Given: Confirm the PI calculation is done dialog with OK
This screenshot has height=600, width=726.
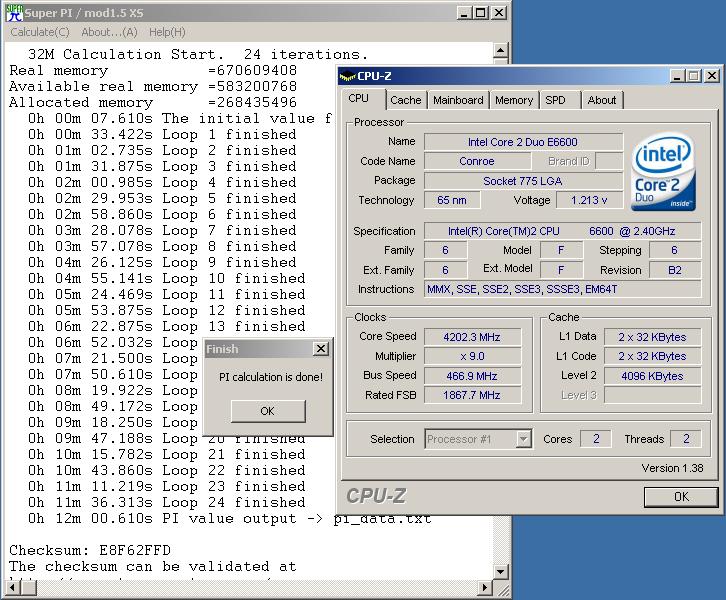Looking at the screenshot, I should pyautogui.click(x=268, y=411).
